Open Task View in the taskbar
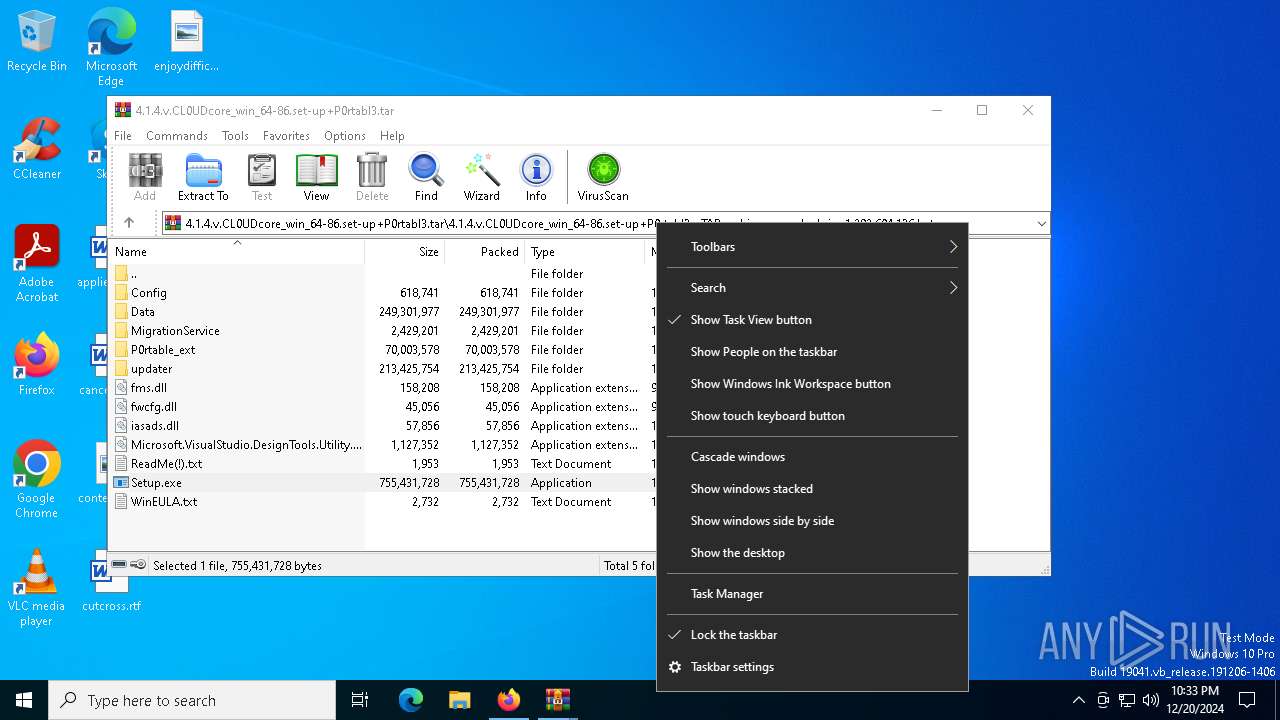This screenshot has width=1280, height=720. pos(360,700)
